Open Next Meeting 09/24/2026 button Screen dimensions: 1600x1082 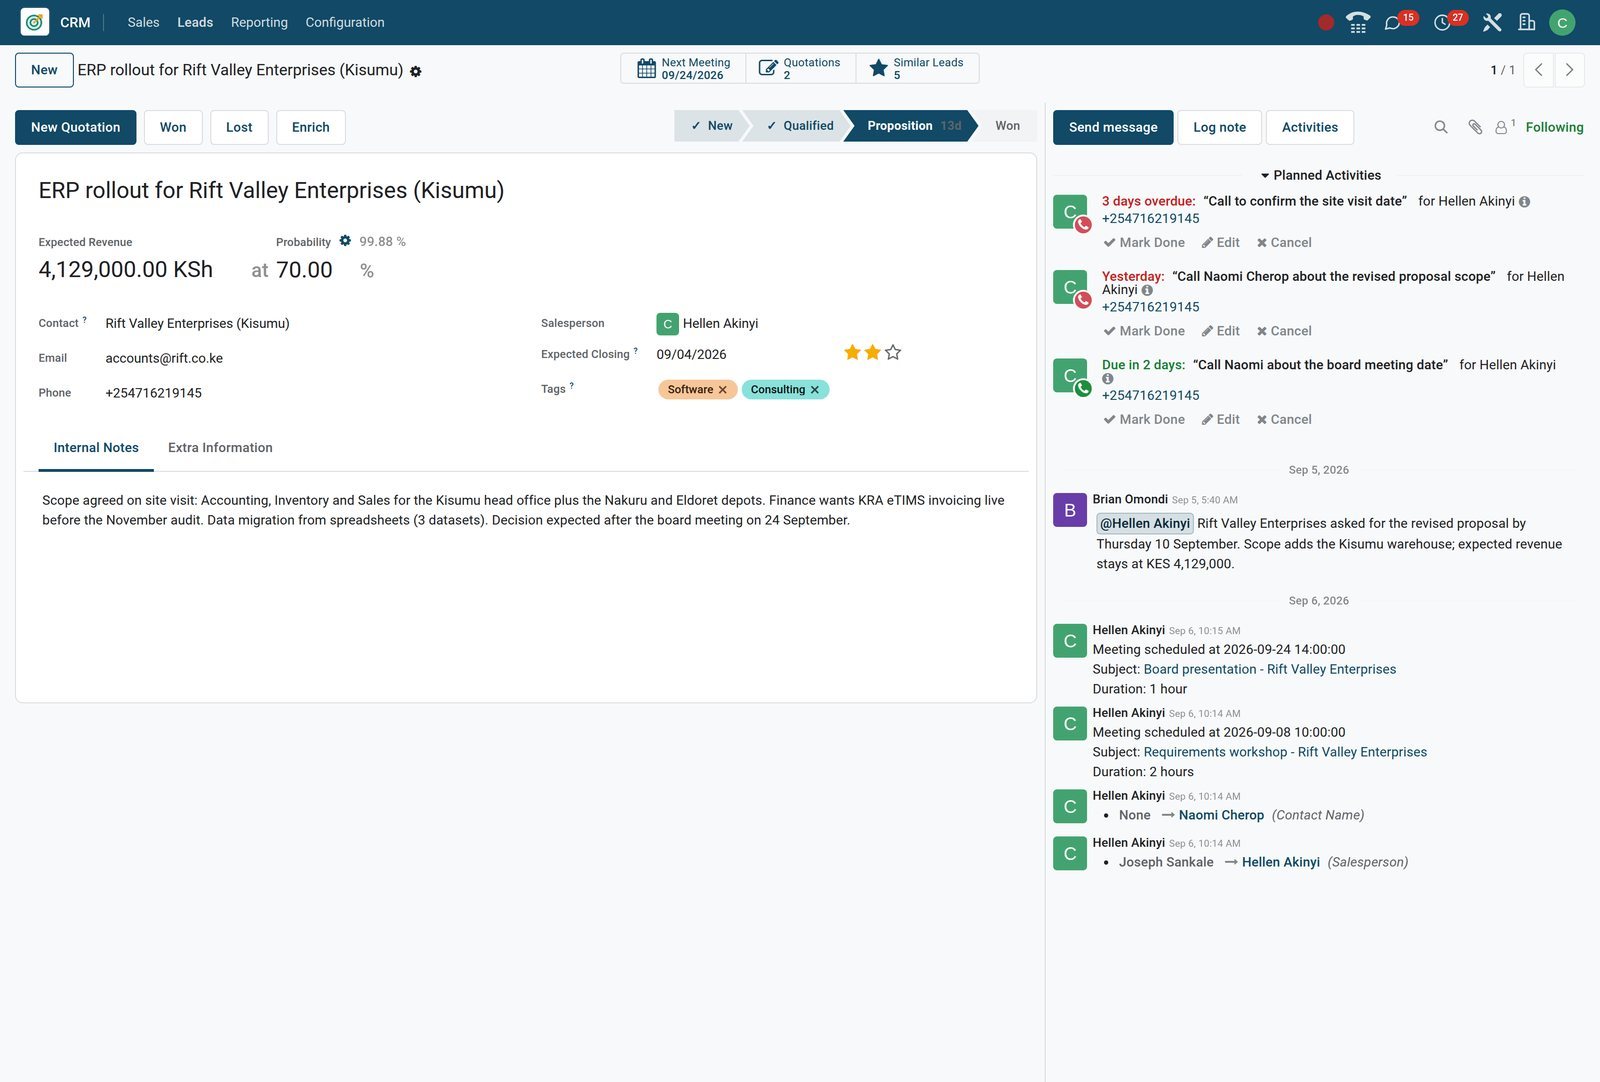click(x=683, y=68)
